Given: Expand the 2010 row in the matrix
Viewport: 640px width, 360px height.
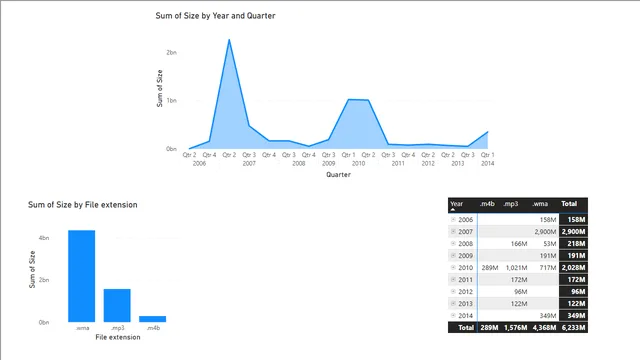Looking at the screenshot, I should click(x=453, y=268).
